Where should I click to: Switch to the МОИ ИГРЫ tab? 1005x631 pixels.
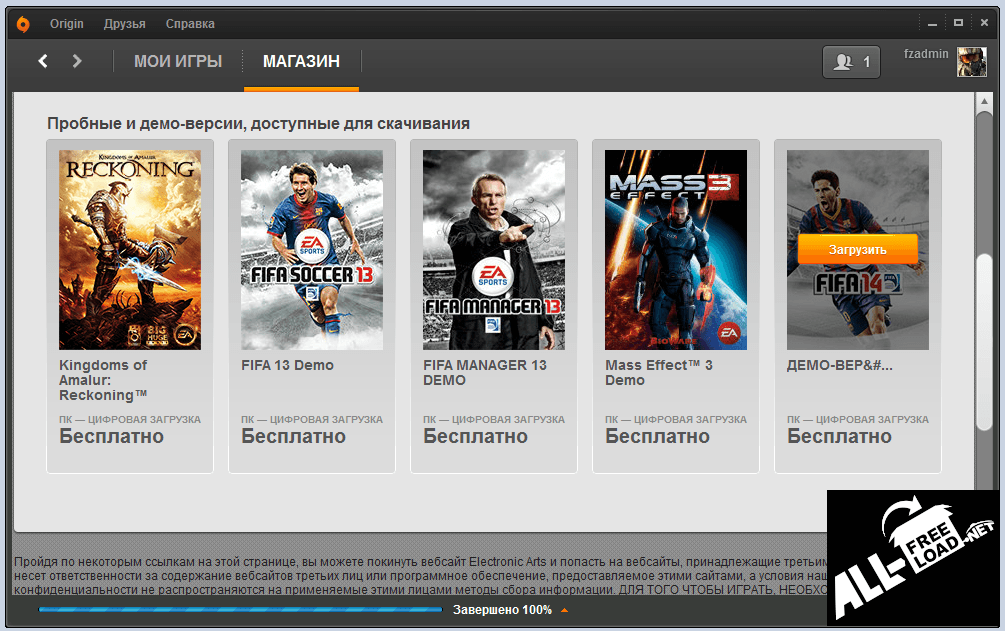(178, 62)
